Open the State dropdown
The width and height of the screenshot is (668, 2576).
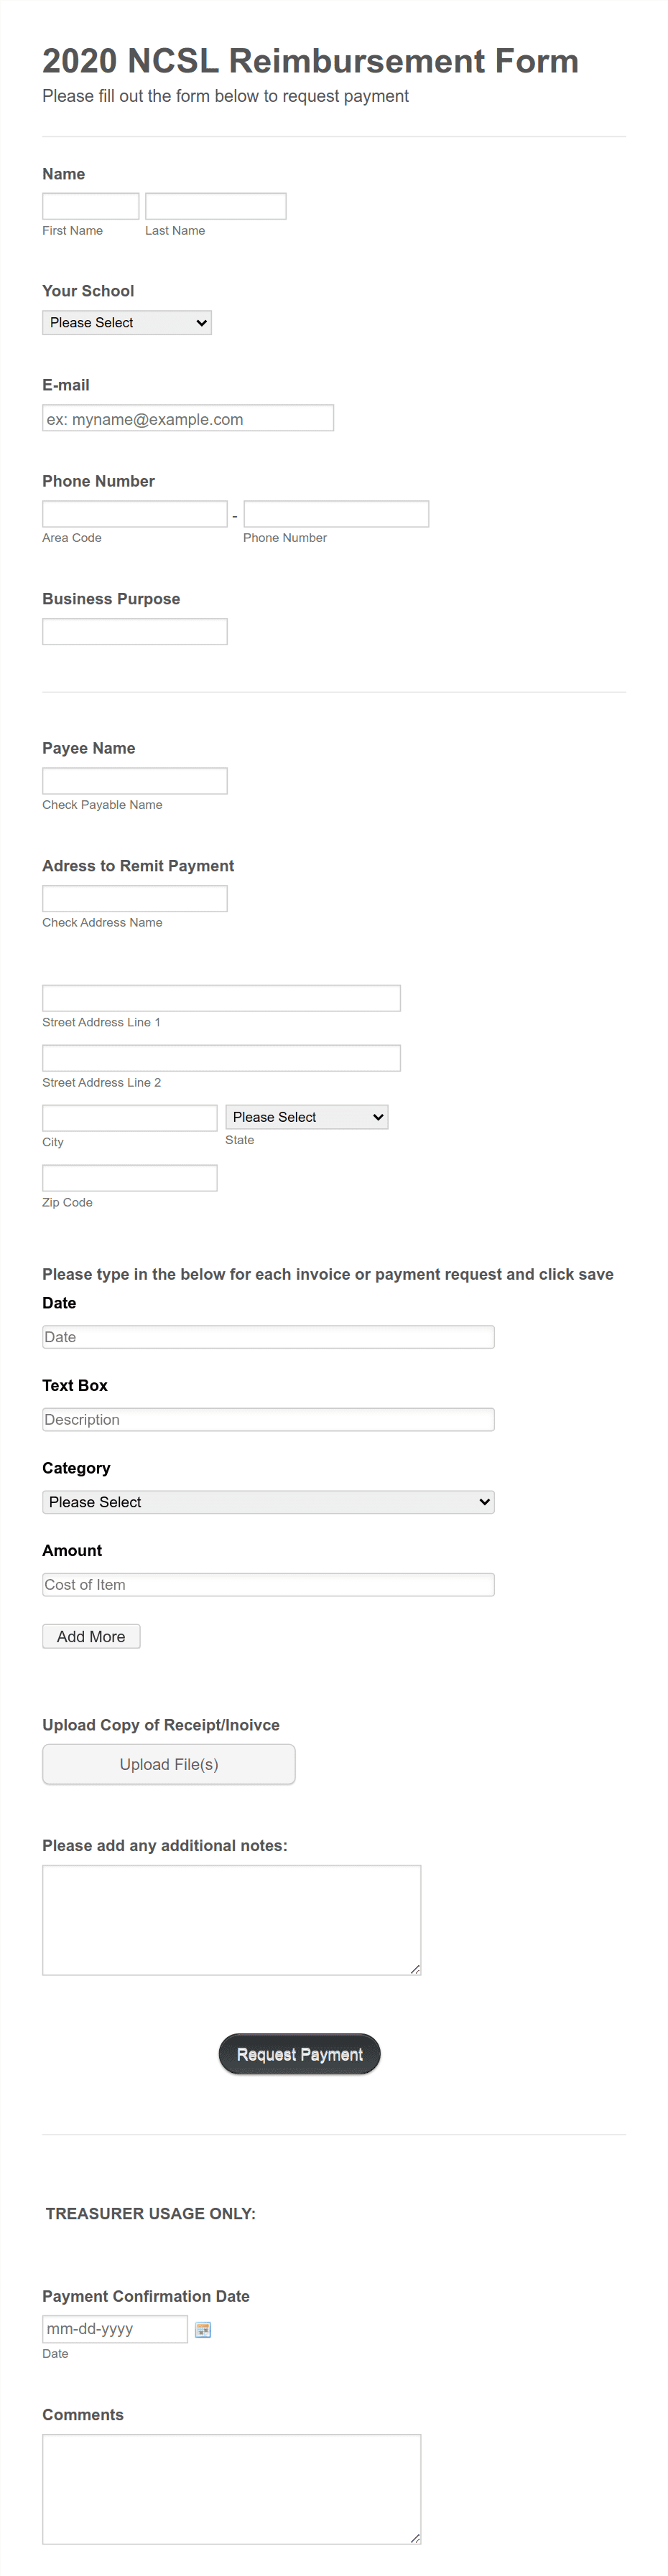306,1116
